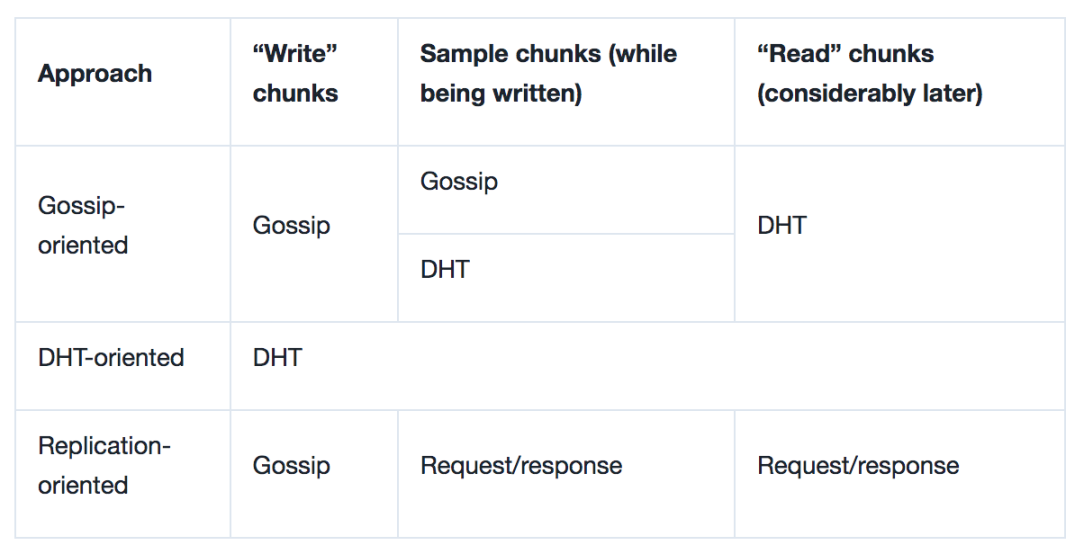Select the quoted word 'Read' in header
The image size is (1075, 545).
795,54
